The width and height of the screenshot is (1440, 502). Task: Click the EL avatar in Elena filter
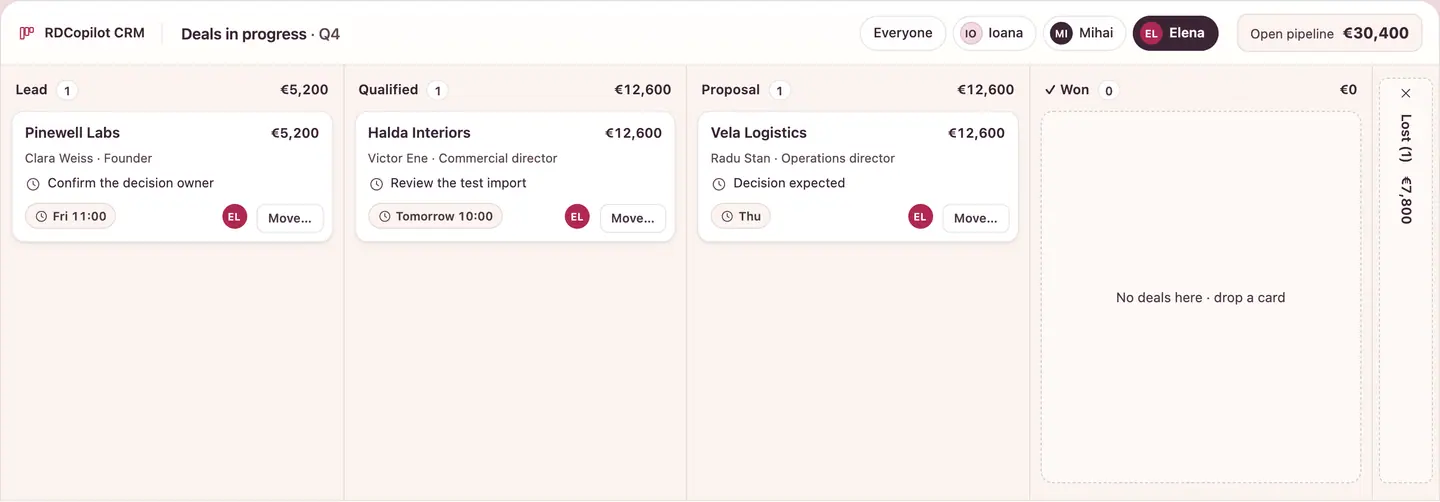[1151, 33]
